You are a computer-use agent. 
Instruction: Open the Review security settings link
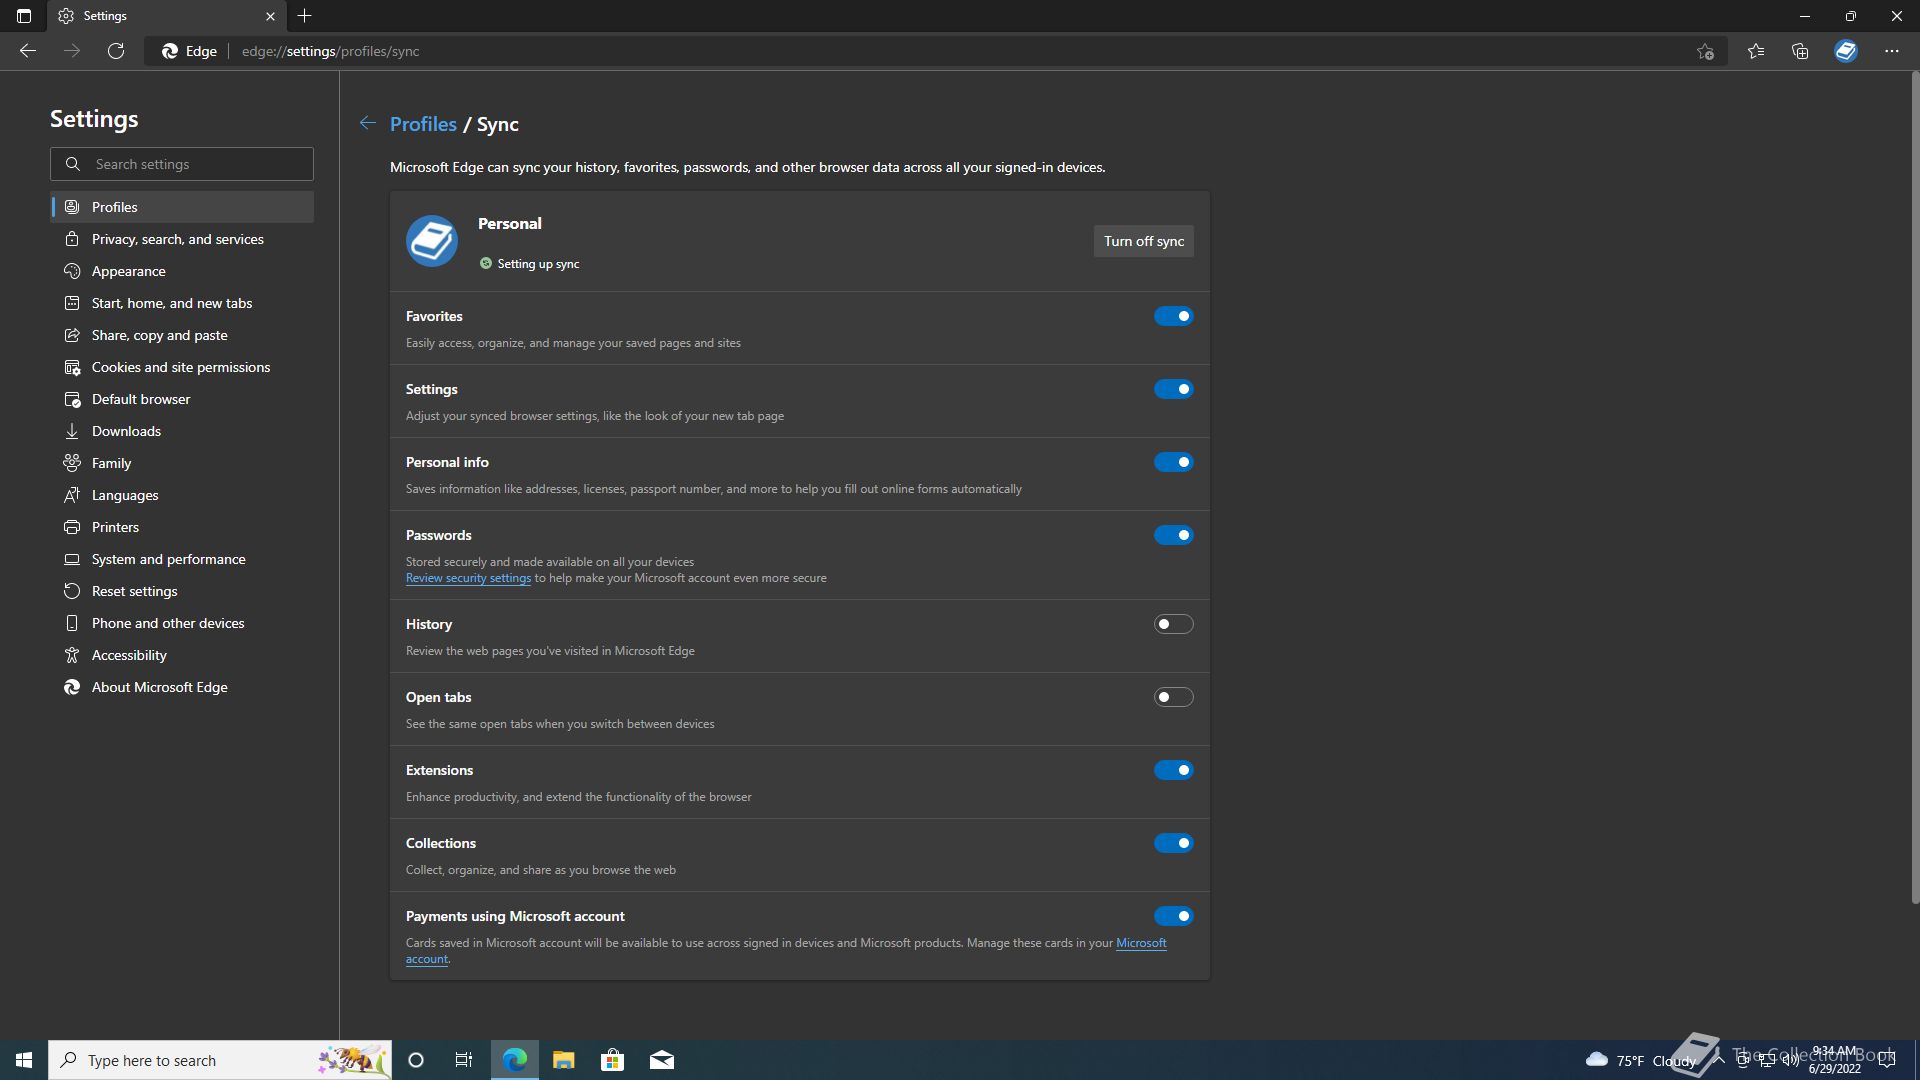tap(468, 578)
